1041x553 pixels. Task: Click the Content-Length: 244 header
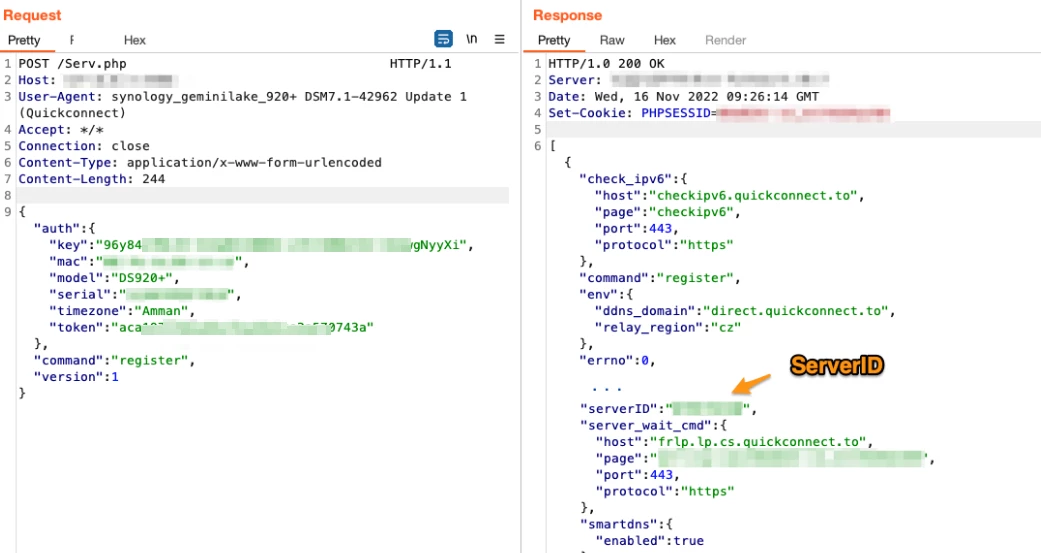92,179
